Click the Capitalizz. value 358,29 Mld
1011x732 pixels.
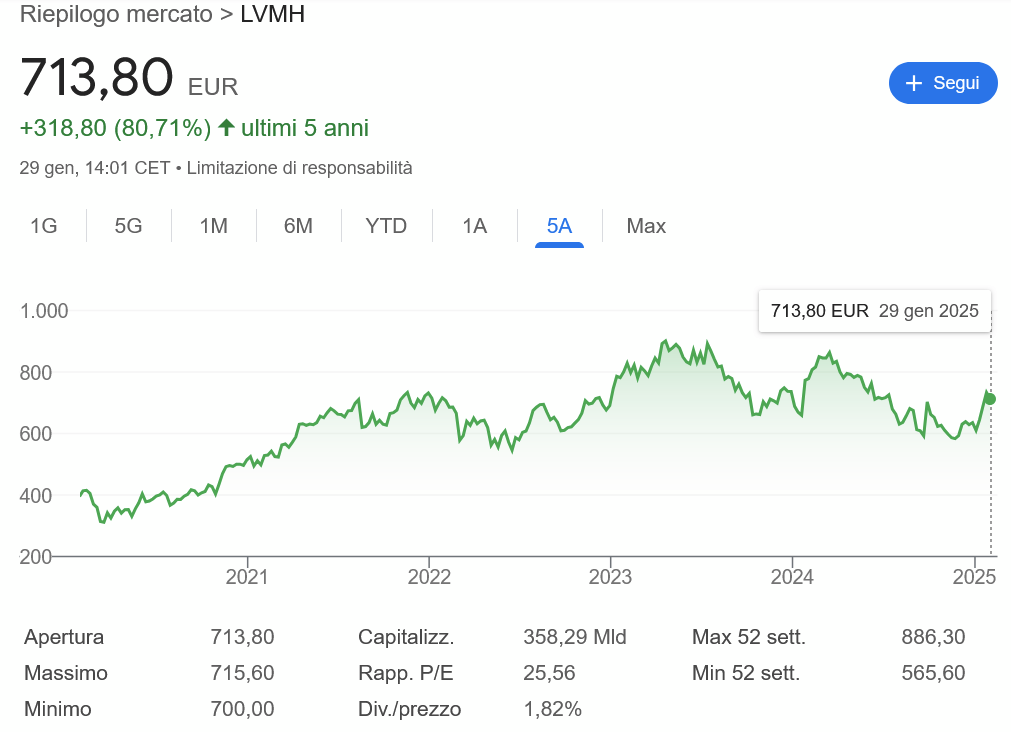point(574,637)
